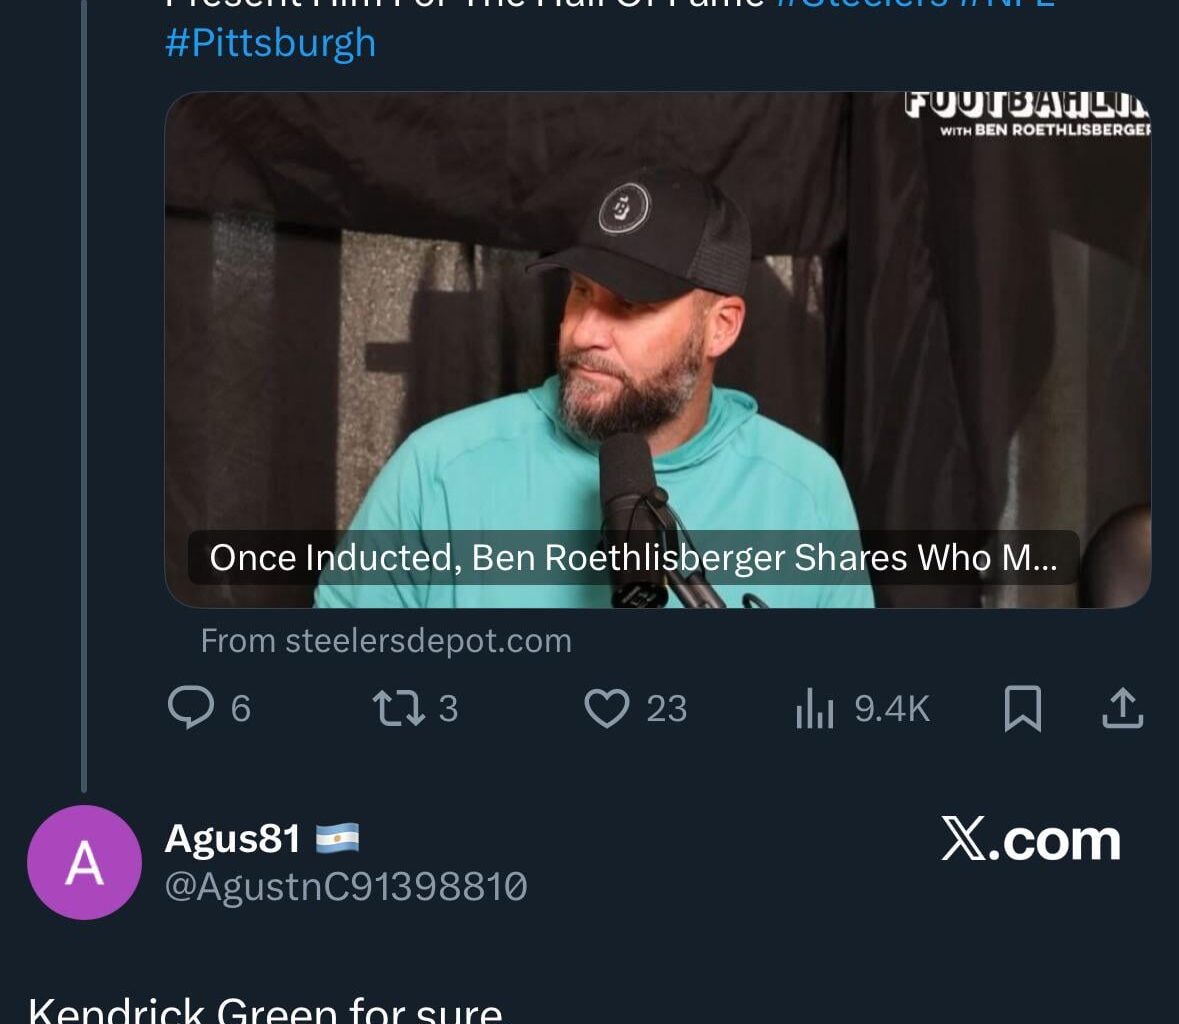Click the Kendrick Green reply text
Image resolution: width=1179 pixels, height=1024 pixels.
click(263, 1008)
